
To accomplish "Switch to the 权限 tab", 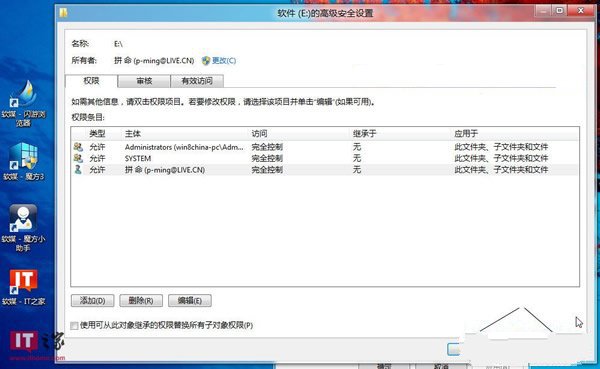I will [91, 81].
